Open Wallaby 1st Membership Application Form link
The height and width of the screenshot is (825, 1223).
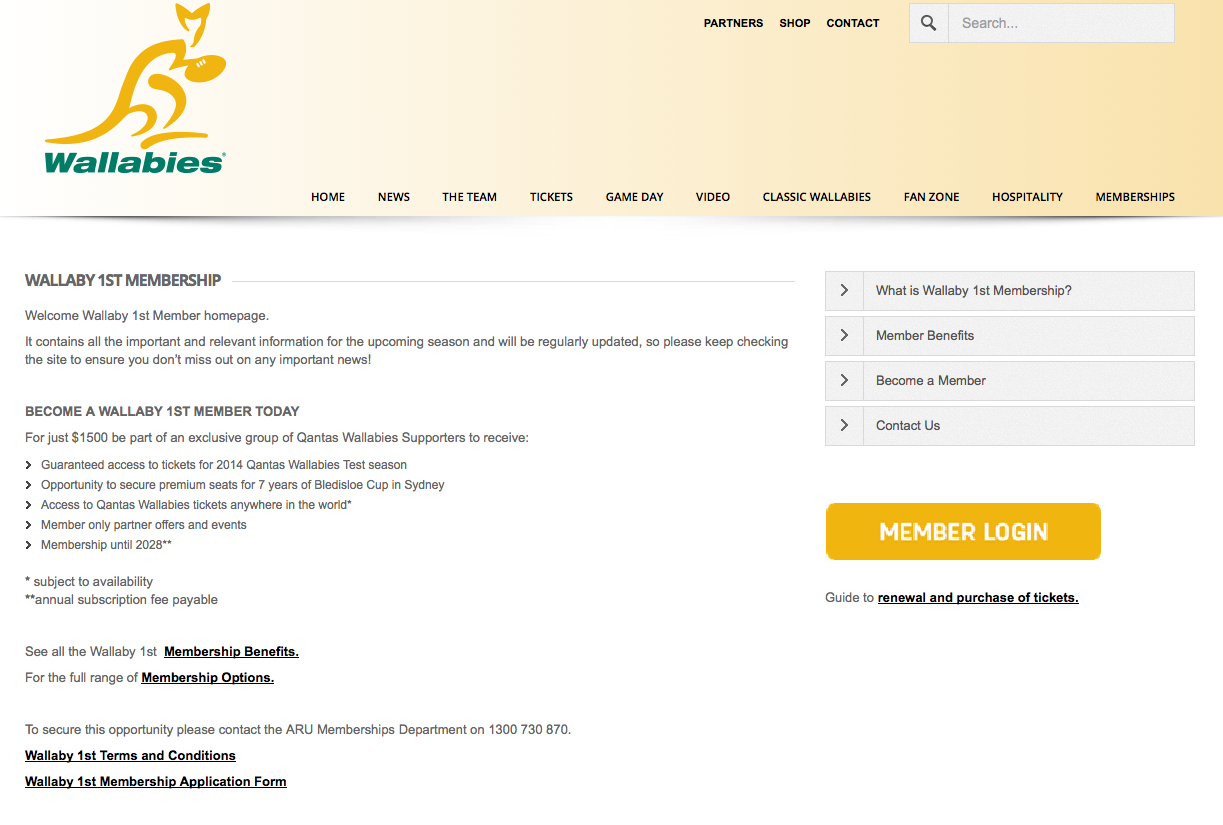[156, 782]
